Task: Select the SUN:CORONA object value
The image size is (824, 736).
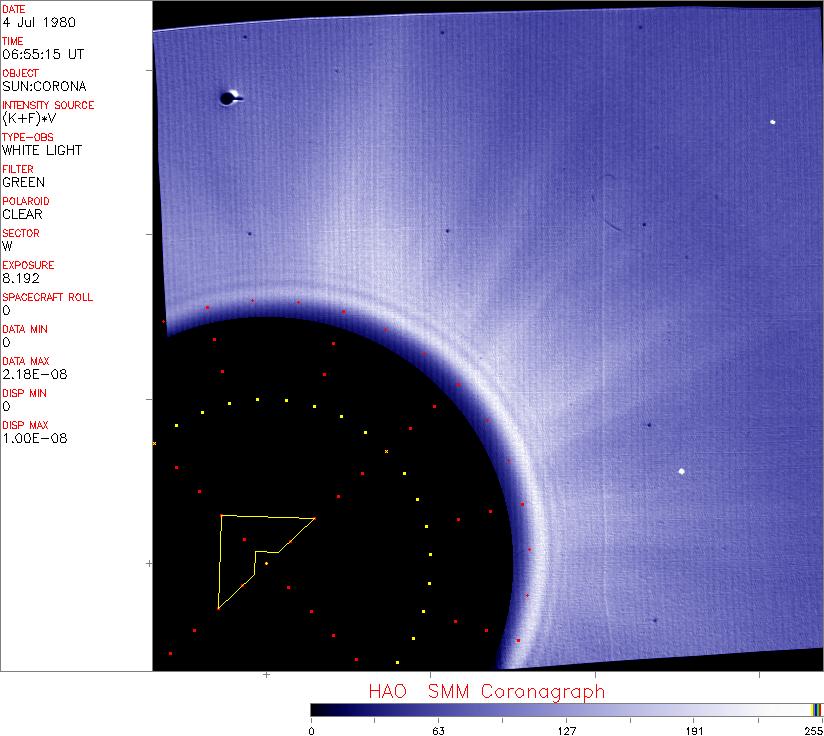Action: pos(44,86)
